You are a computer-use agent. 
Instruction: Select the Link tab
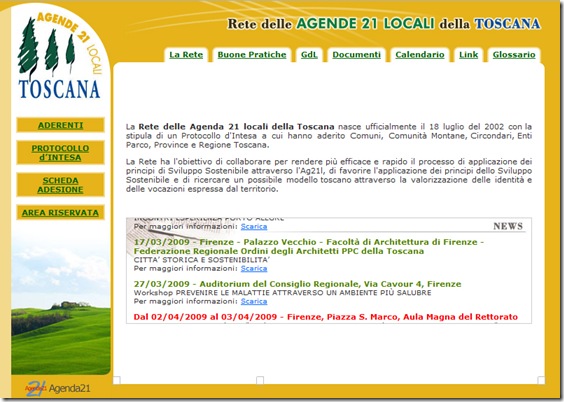[468, 55]
